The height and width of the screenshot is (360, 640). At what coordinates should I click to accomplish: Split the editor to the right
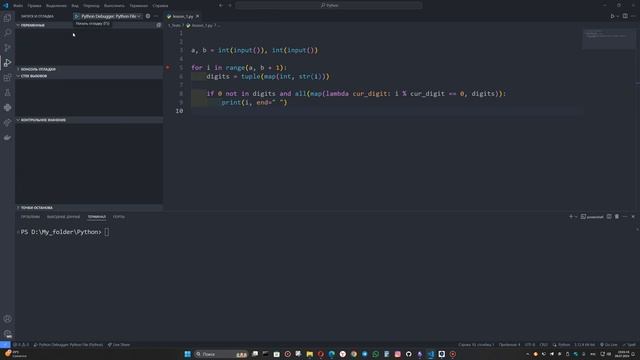625,16
